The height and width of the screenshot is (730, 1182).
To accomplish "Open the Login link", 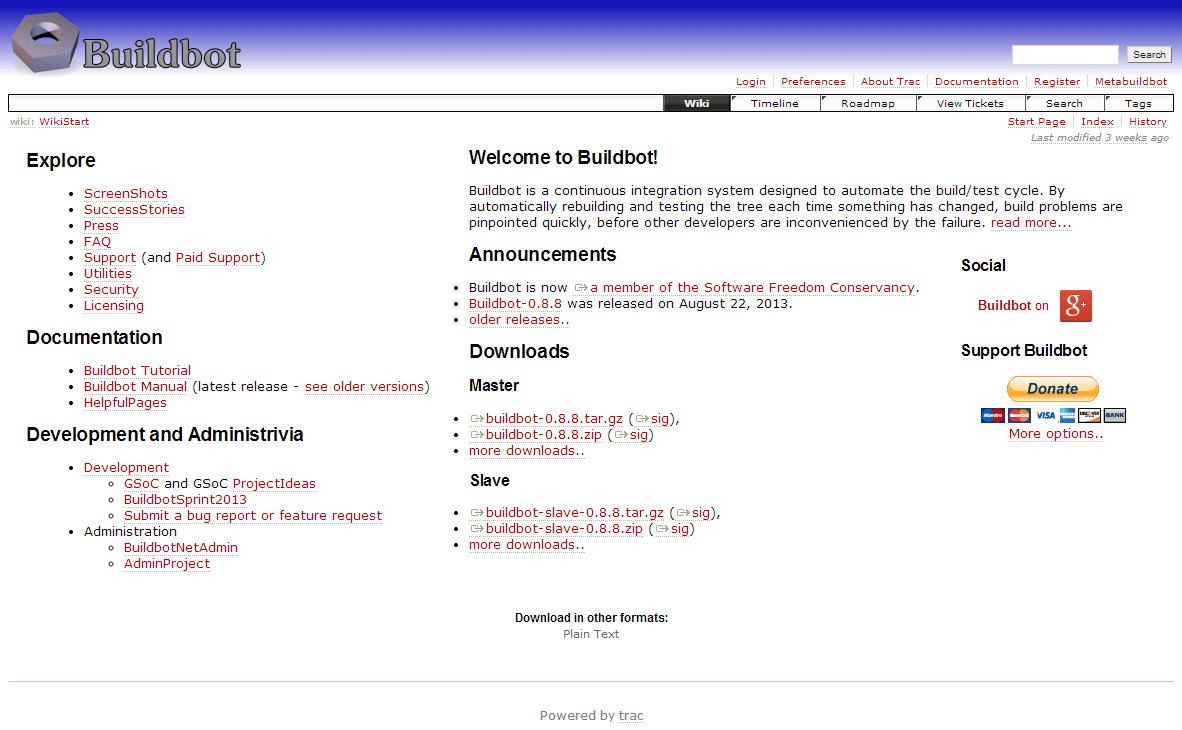I will 750,81.
